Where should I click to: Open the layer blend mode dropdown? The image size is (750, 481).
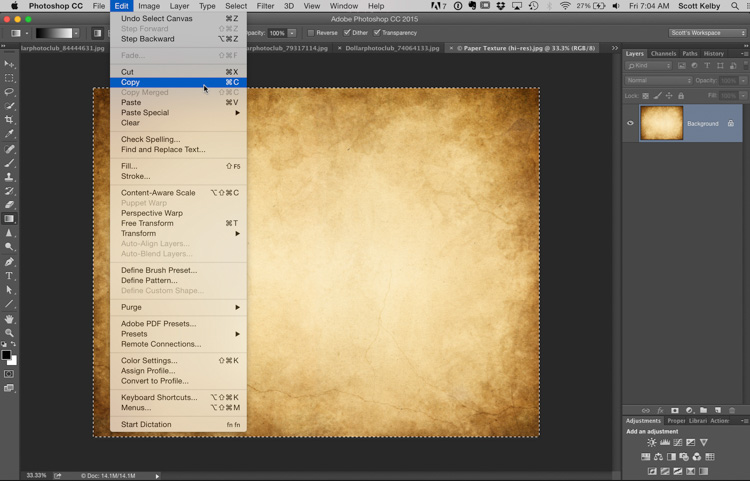(x=658, y=80)
